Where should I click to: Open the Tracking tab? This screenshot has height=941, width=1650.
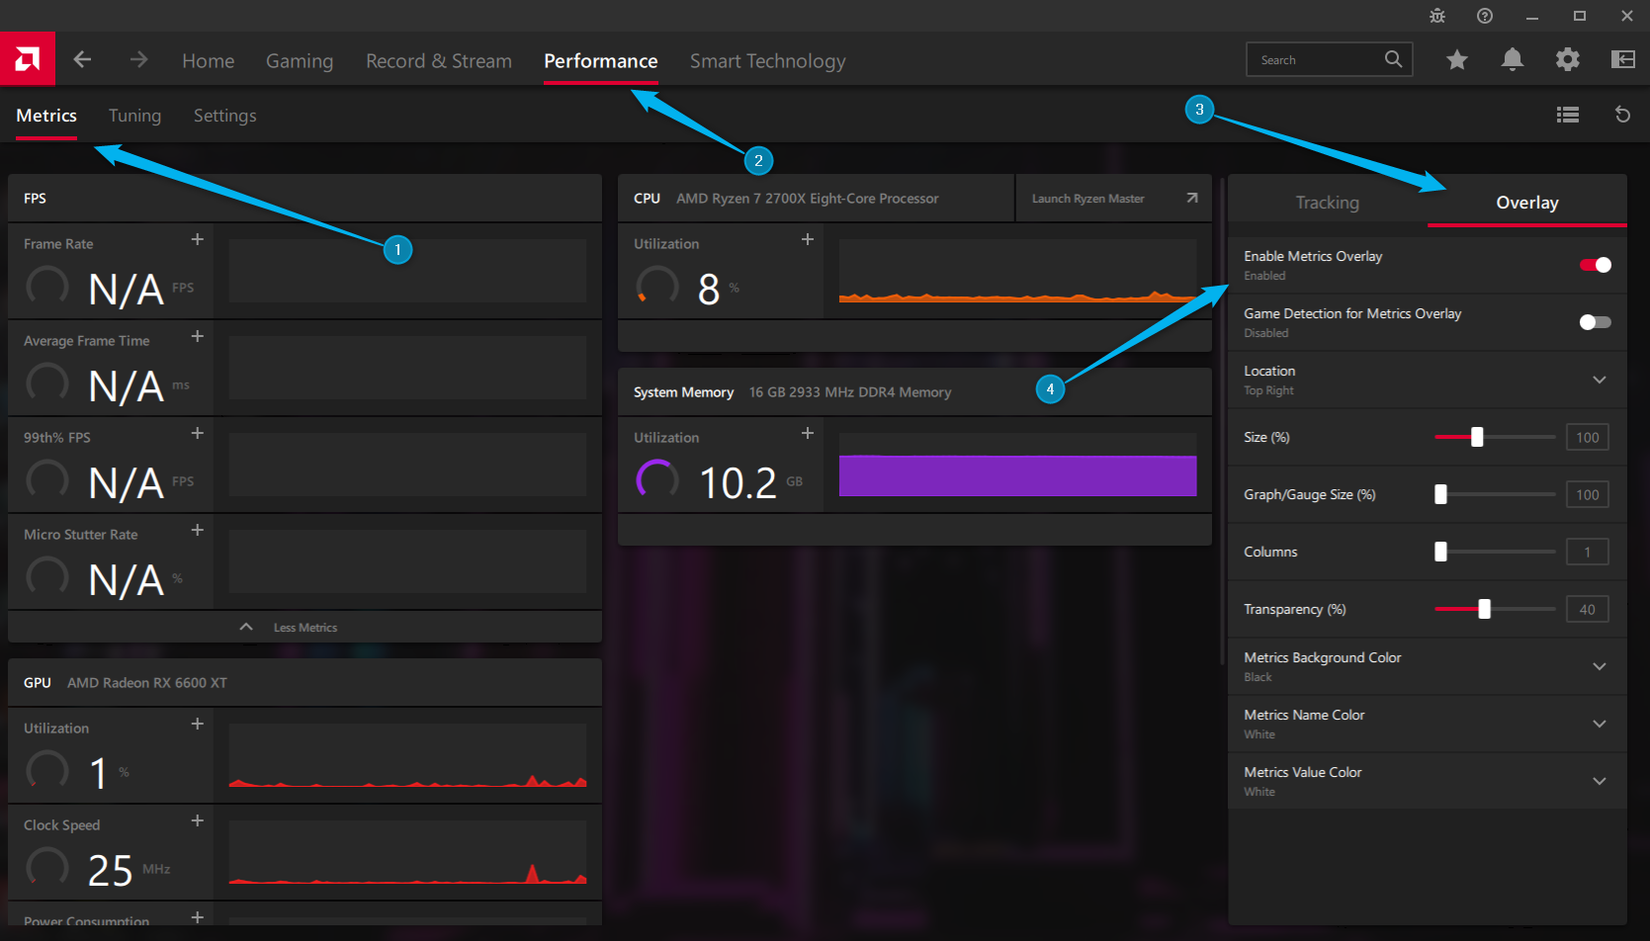point(1327,203)
